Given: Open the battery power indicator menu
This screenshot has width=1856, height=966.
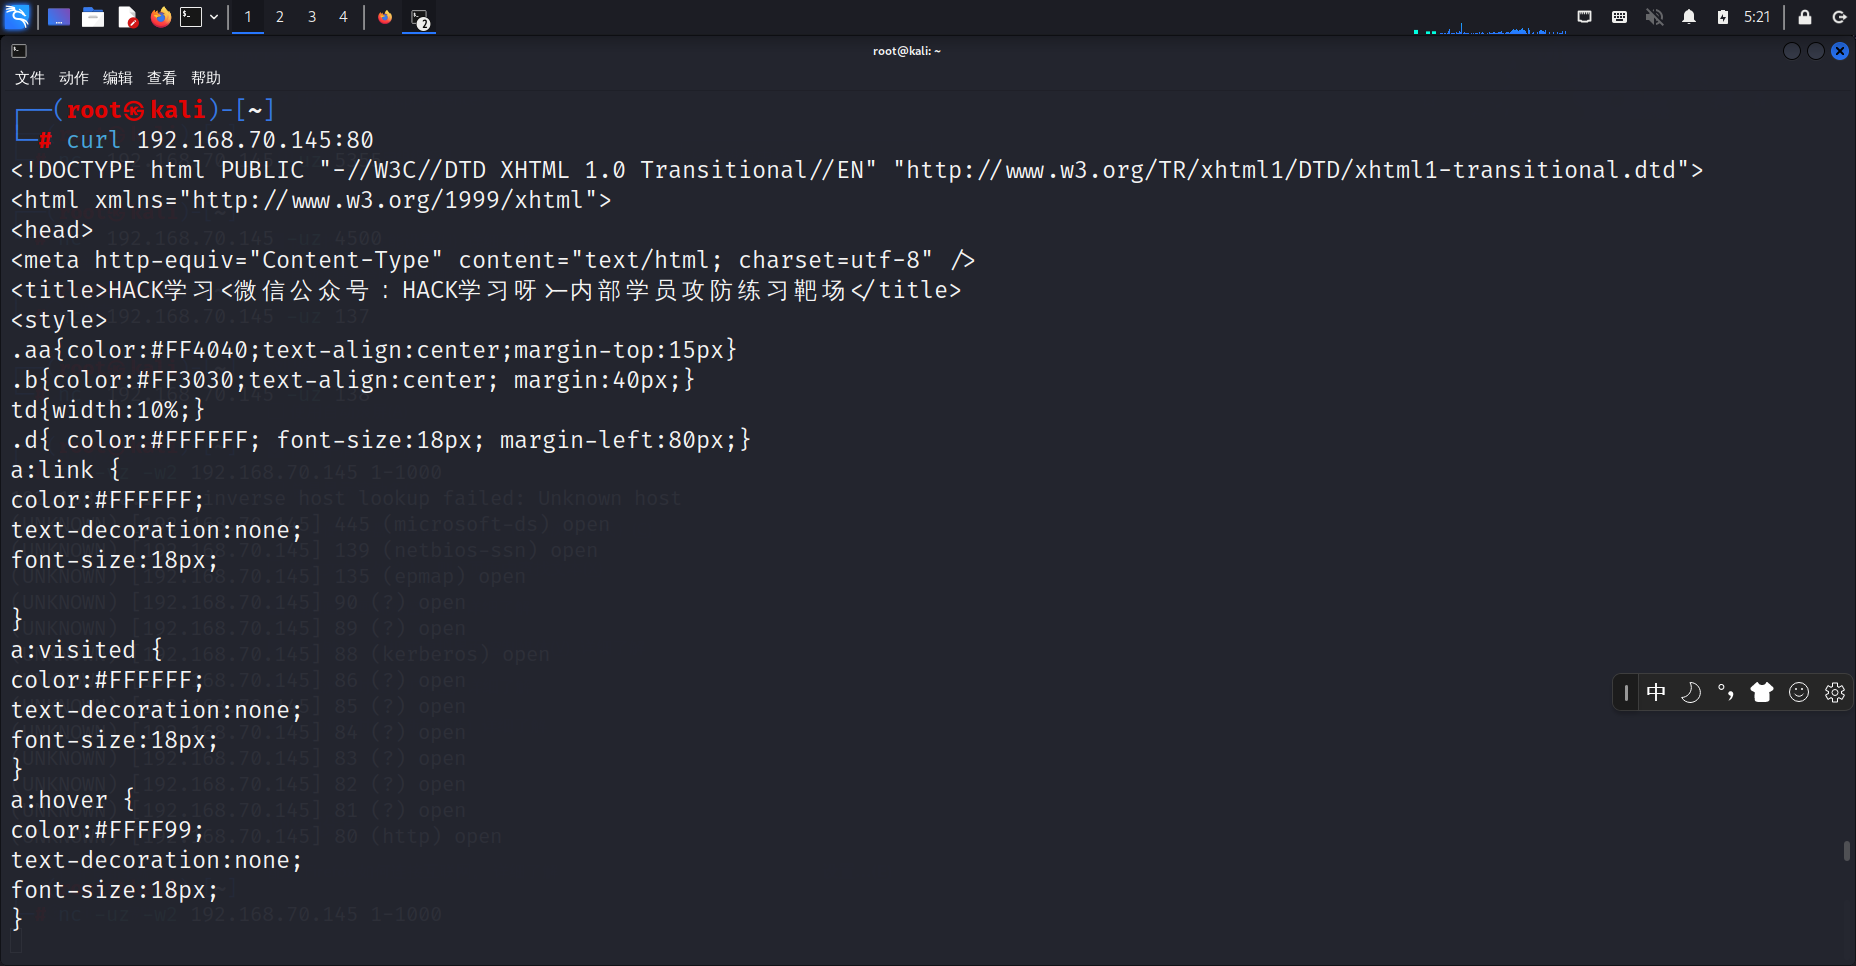Looking at the screenshot, I should click(1724, 16).
